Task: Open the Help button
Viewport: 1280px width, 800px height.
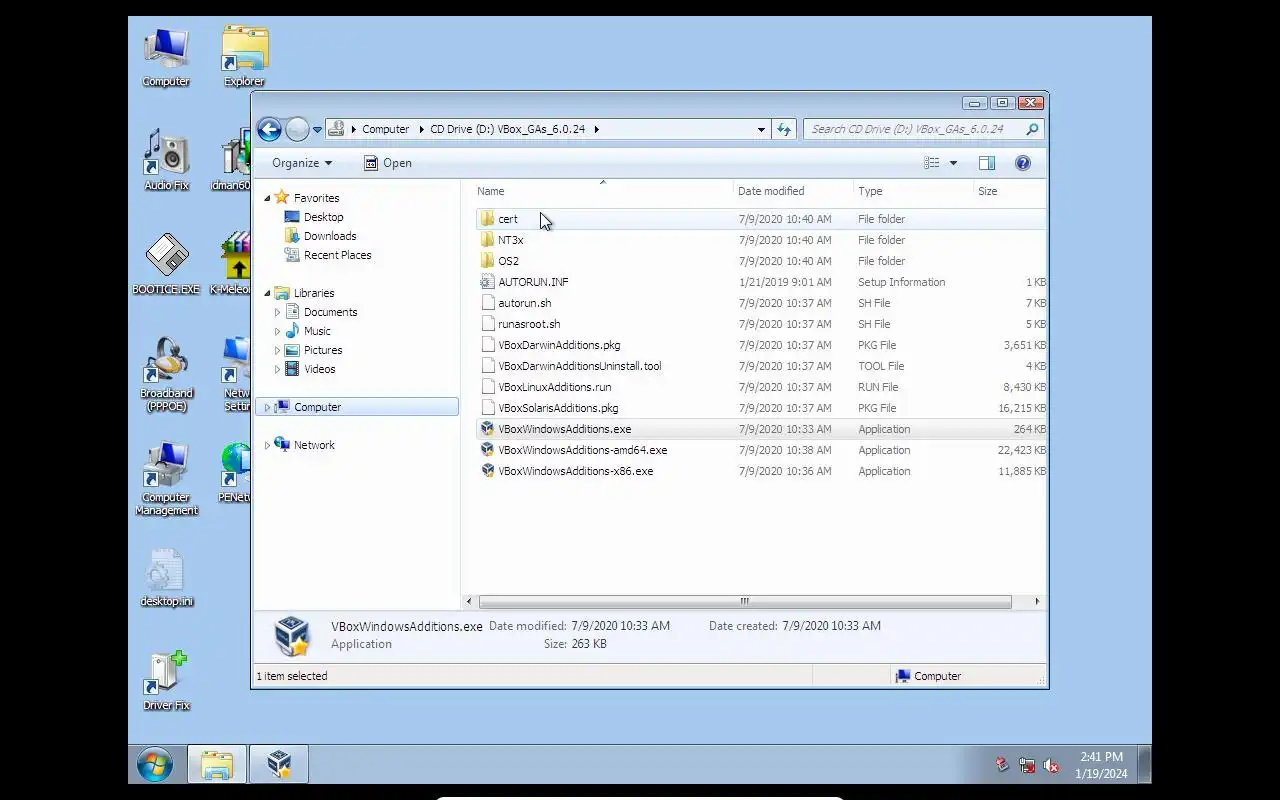Action: (1022, 163)
